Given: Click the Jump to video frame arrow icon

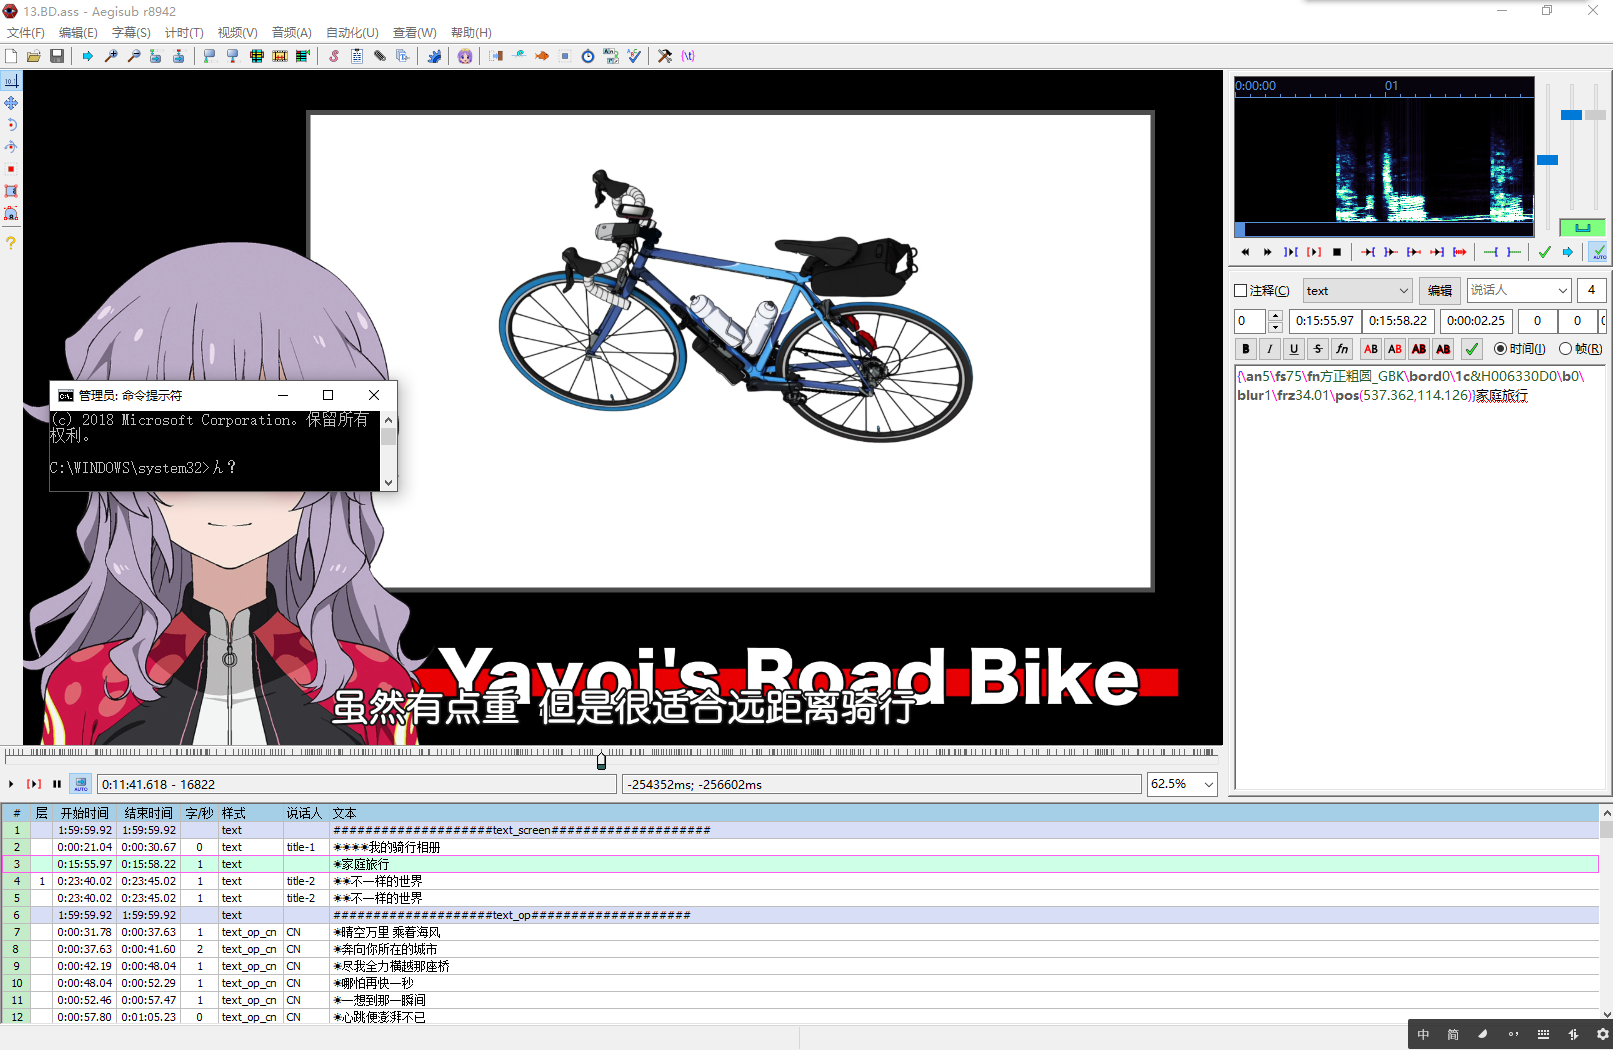Looking at the screenshot, I should [x=88, y=56].
